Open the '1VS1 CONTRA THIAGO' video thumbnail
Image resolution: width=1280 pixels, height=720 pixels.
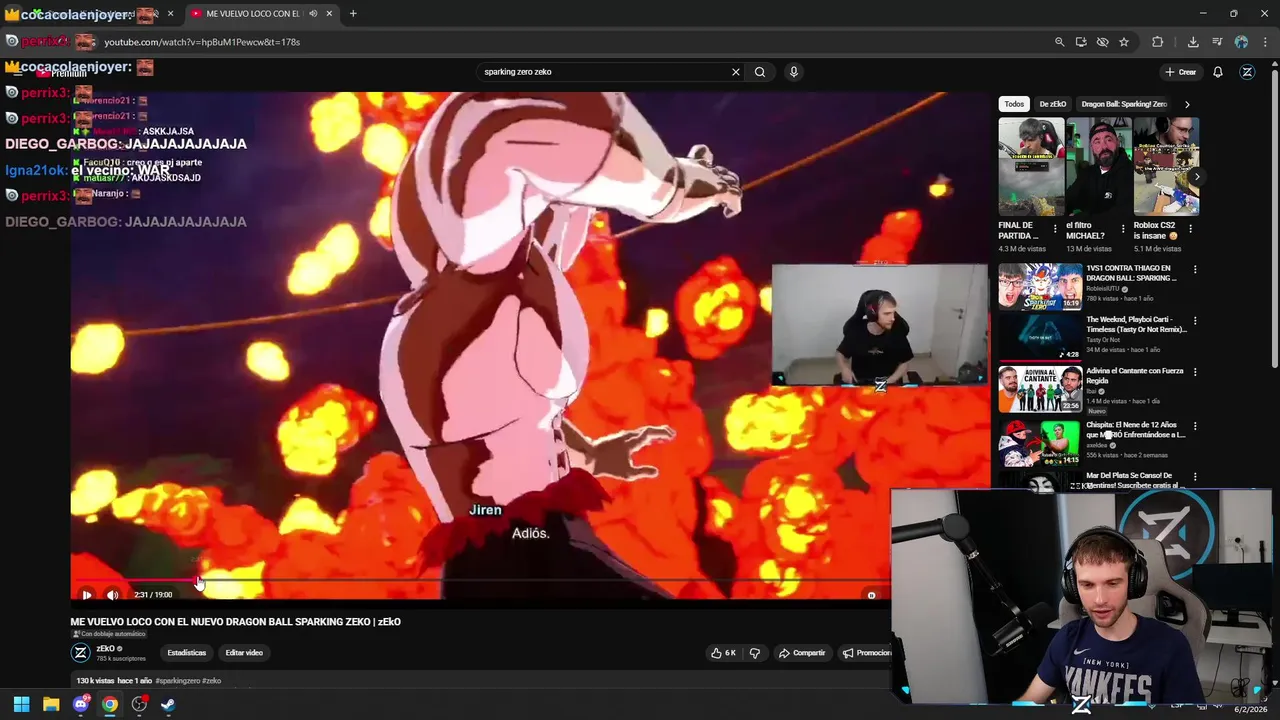(x=1040, y=287)
